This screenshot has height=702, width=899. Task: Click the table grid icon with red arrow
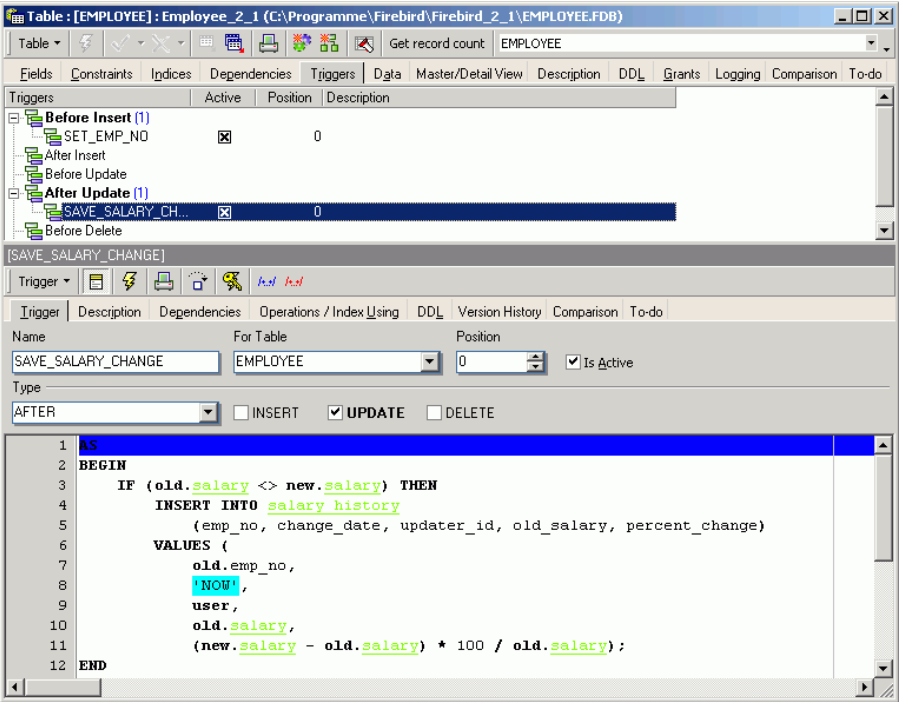tap(235, 43)
